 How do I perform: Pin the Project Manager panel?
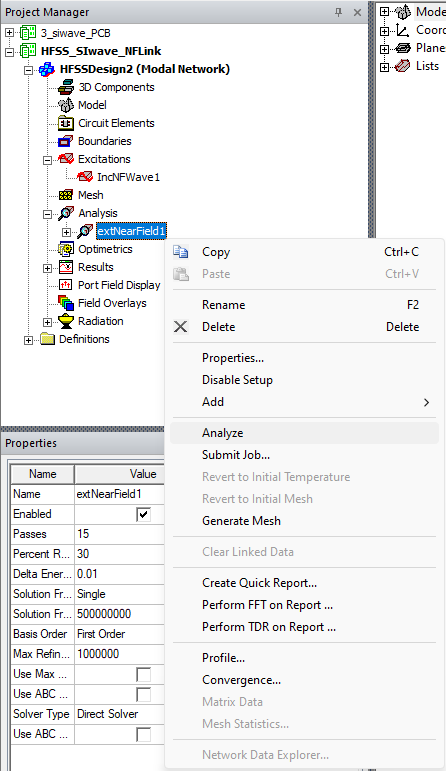[x=338, y=12]
